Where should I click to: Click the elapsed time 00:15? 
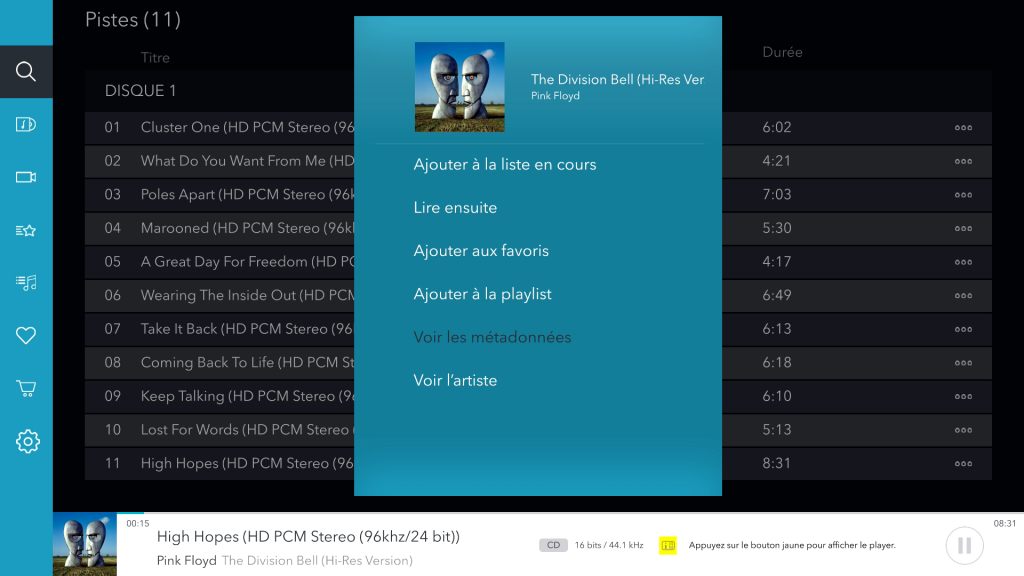tap(138, 524)
